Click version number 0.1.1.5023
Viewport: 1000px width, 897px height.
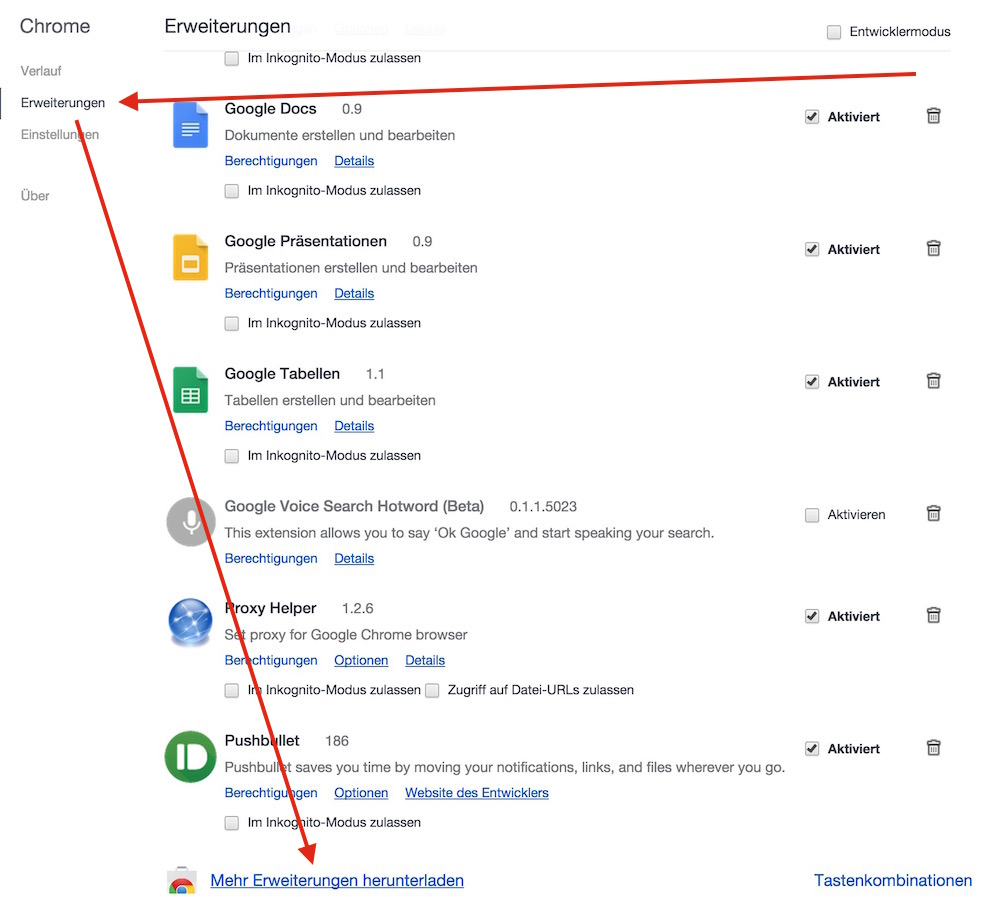point(543,507)
